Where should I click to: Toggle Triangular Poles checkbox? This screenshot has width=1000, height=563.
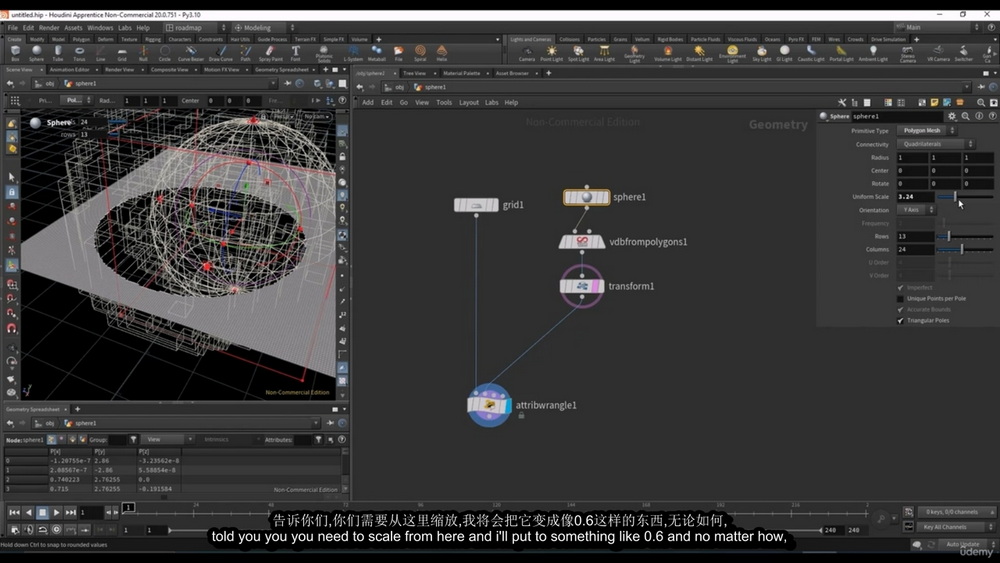pyautogui.click(x=901, y=320)
